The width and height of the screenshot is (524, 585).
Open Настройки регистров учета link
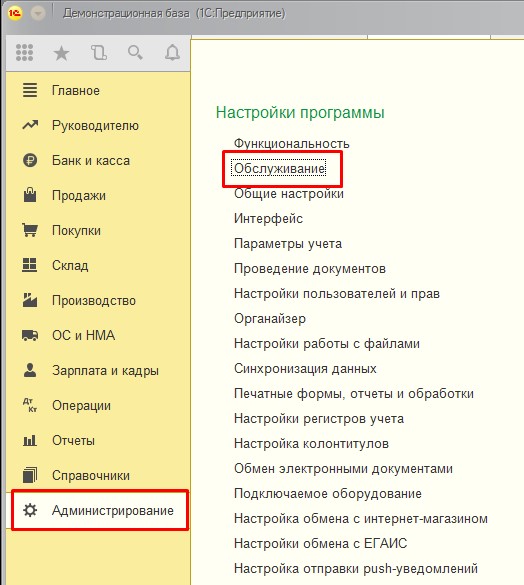(319, 419)
